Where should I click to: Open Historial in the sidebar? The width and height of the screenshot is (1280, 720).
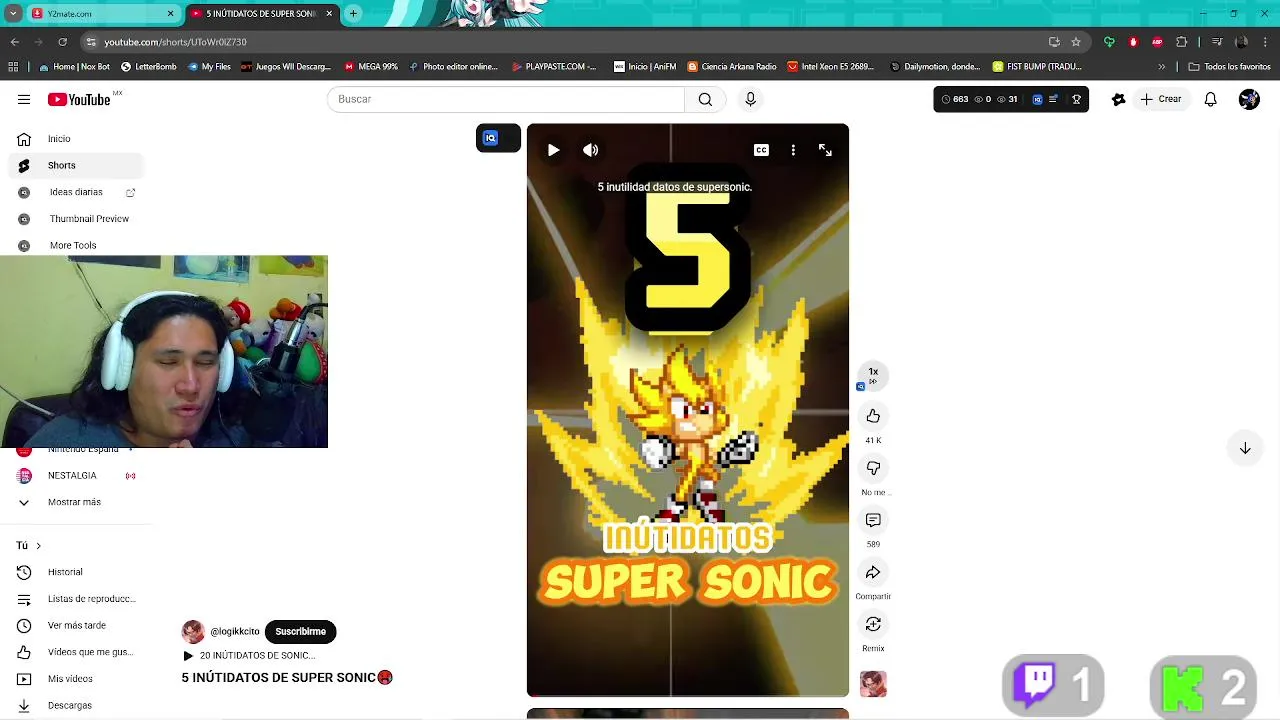76,572
